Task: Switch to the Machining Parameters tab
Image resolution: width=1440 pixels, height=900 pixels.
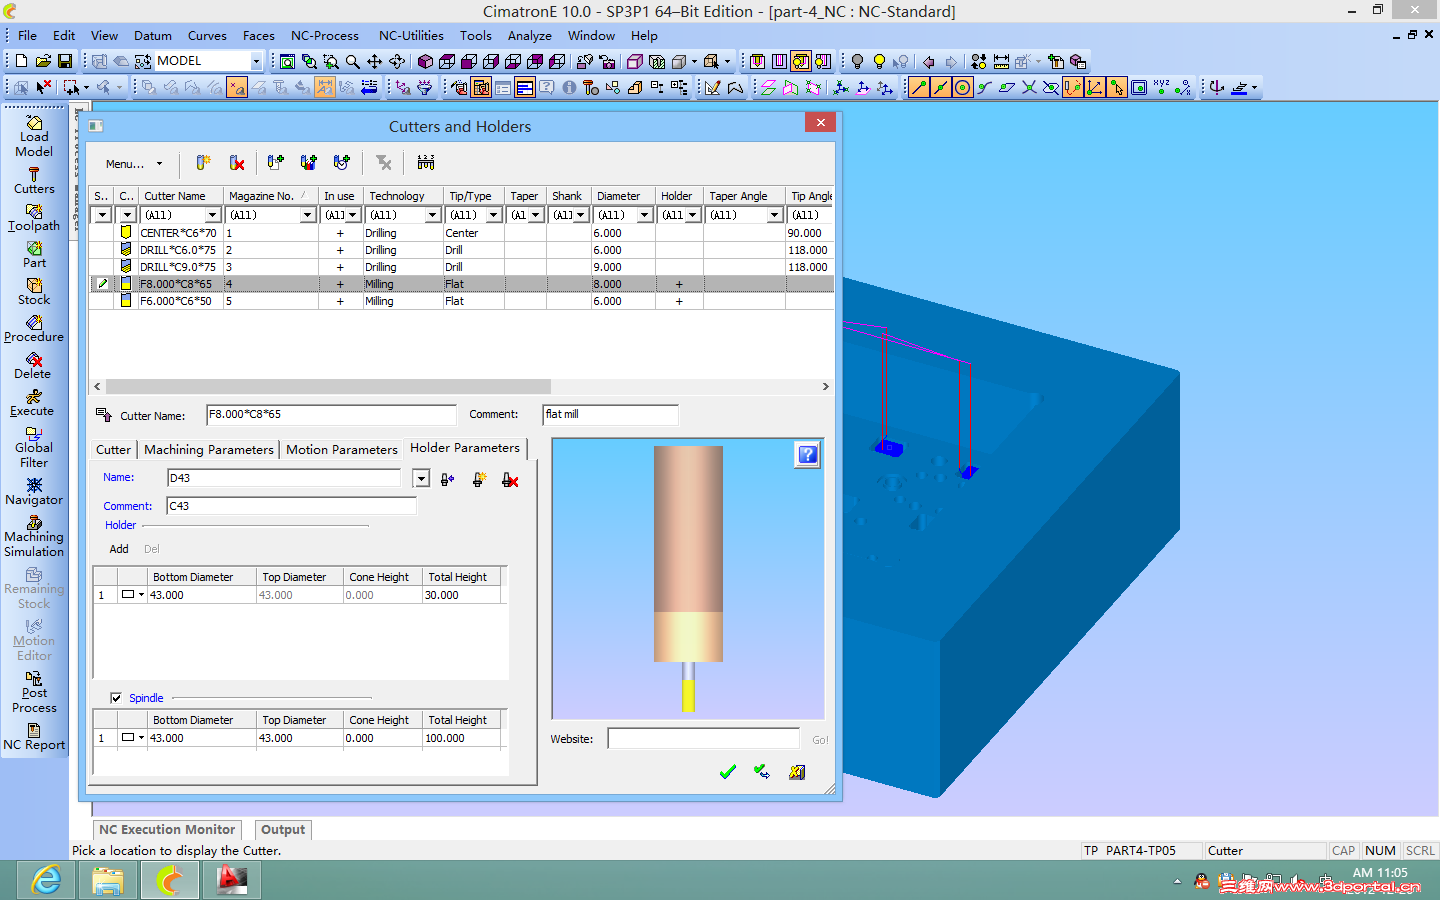Action: (209, 450)
